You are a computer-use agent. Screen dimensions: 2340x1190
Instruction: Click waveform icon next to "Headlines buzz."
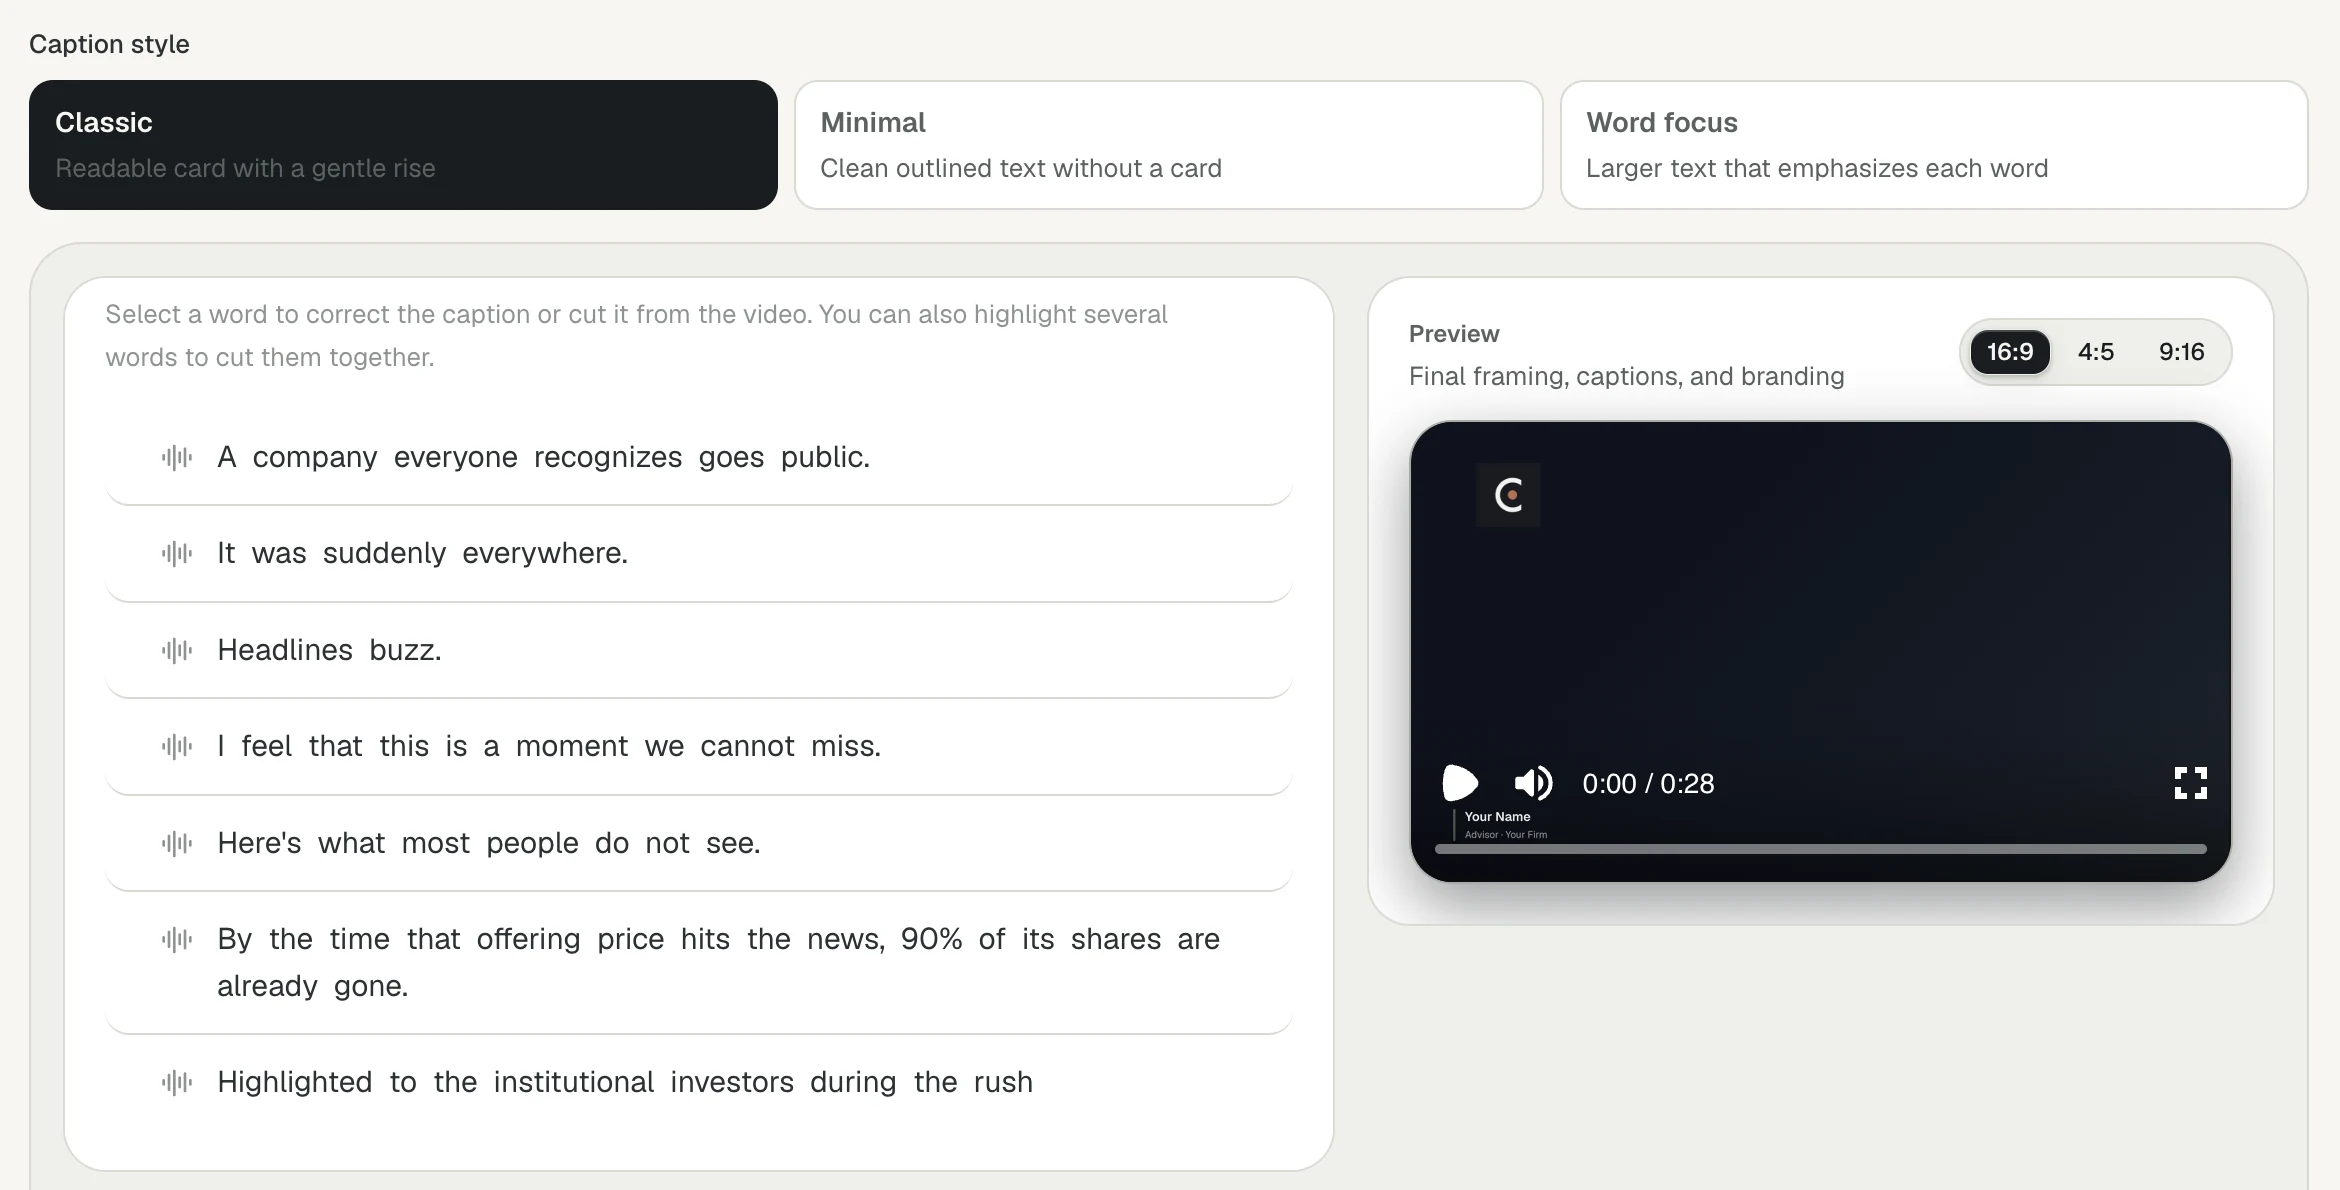177,650
